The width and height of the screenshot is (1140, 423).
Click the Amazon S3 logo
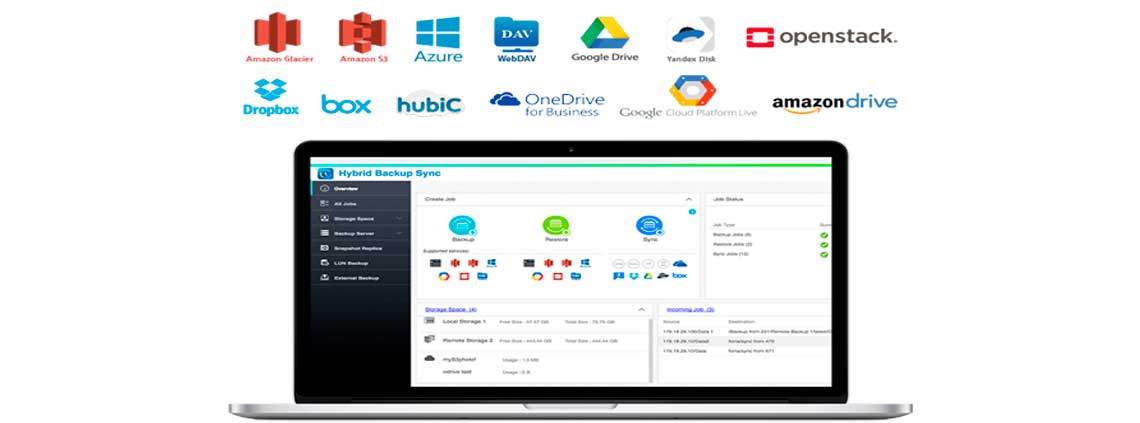pos(363,37)
